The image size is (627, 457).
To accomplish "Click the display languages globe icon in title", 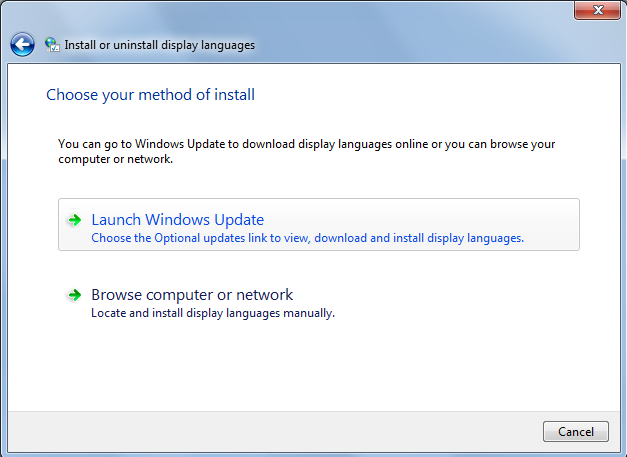I will pyautogui.click(x=52, y=44).
